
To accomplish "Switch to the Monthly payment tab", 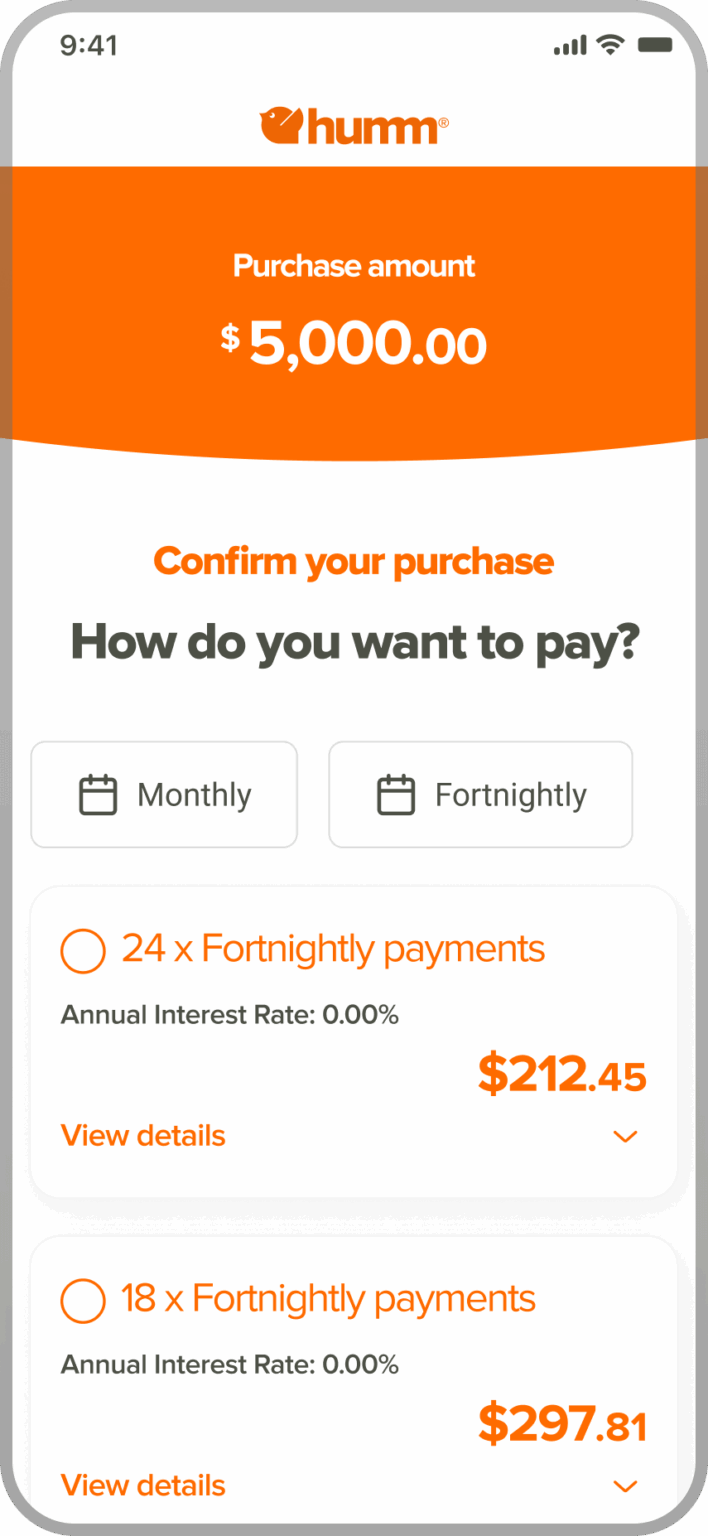I will click(164, 793).
